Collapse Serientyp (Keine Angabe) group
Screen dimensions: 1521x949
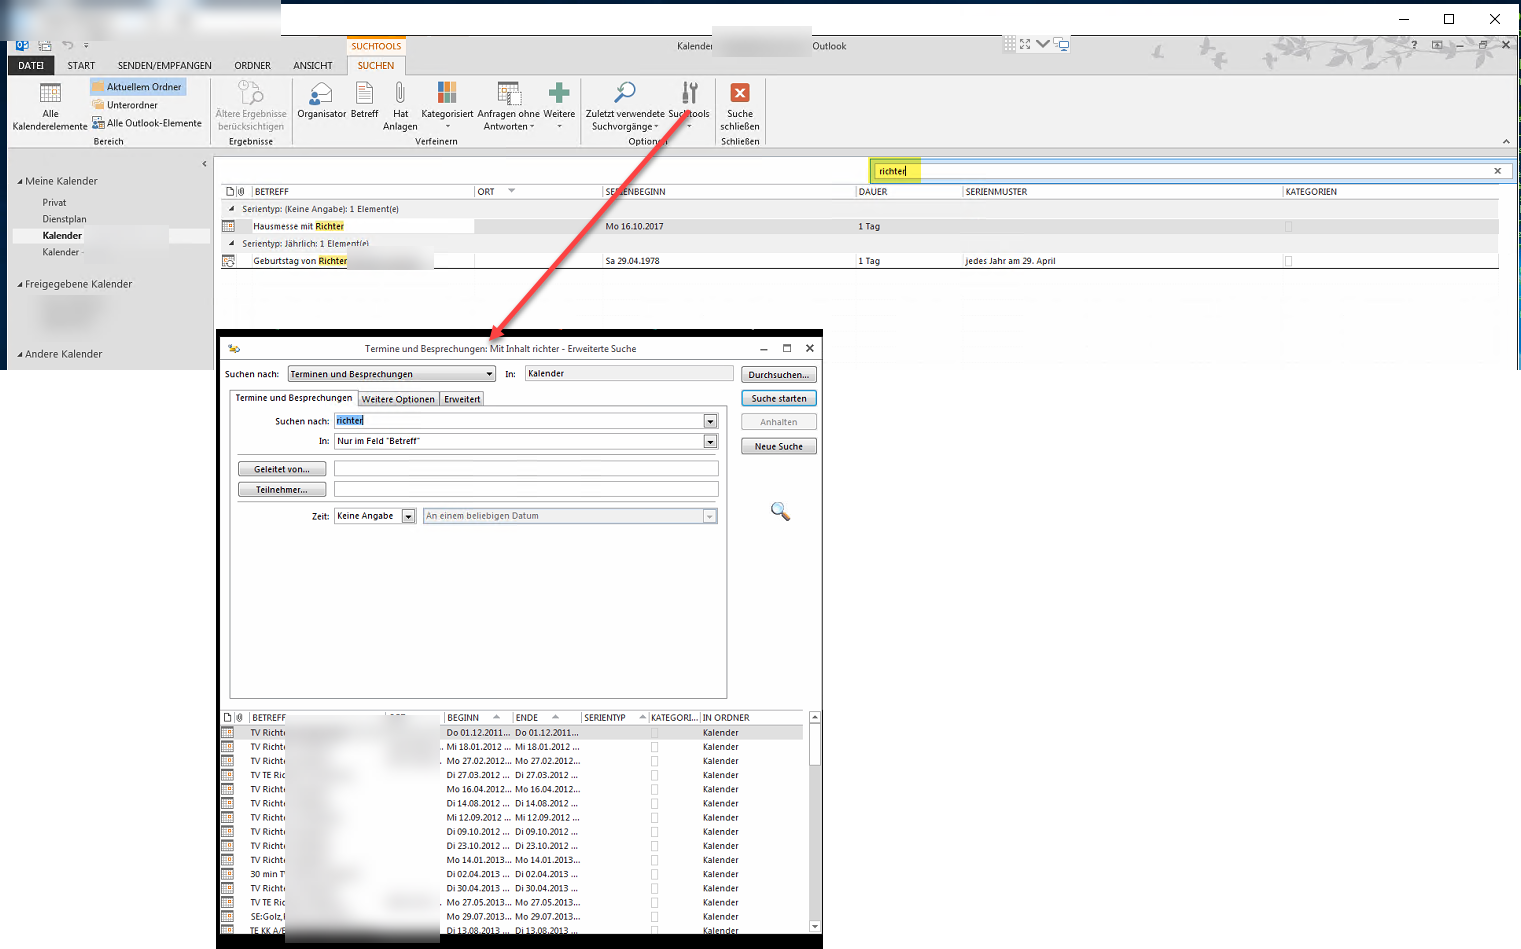[x=232, y=209]
